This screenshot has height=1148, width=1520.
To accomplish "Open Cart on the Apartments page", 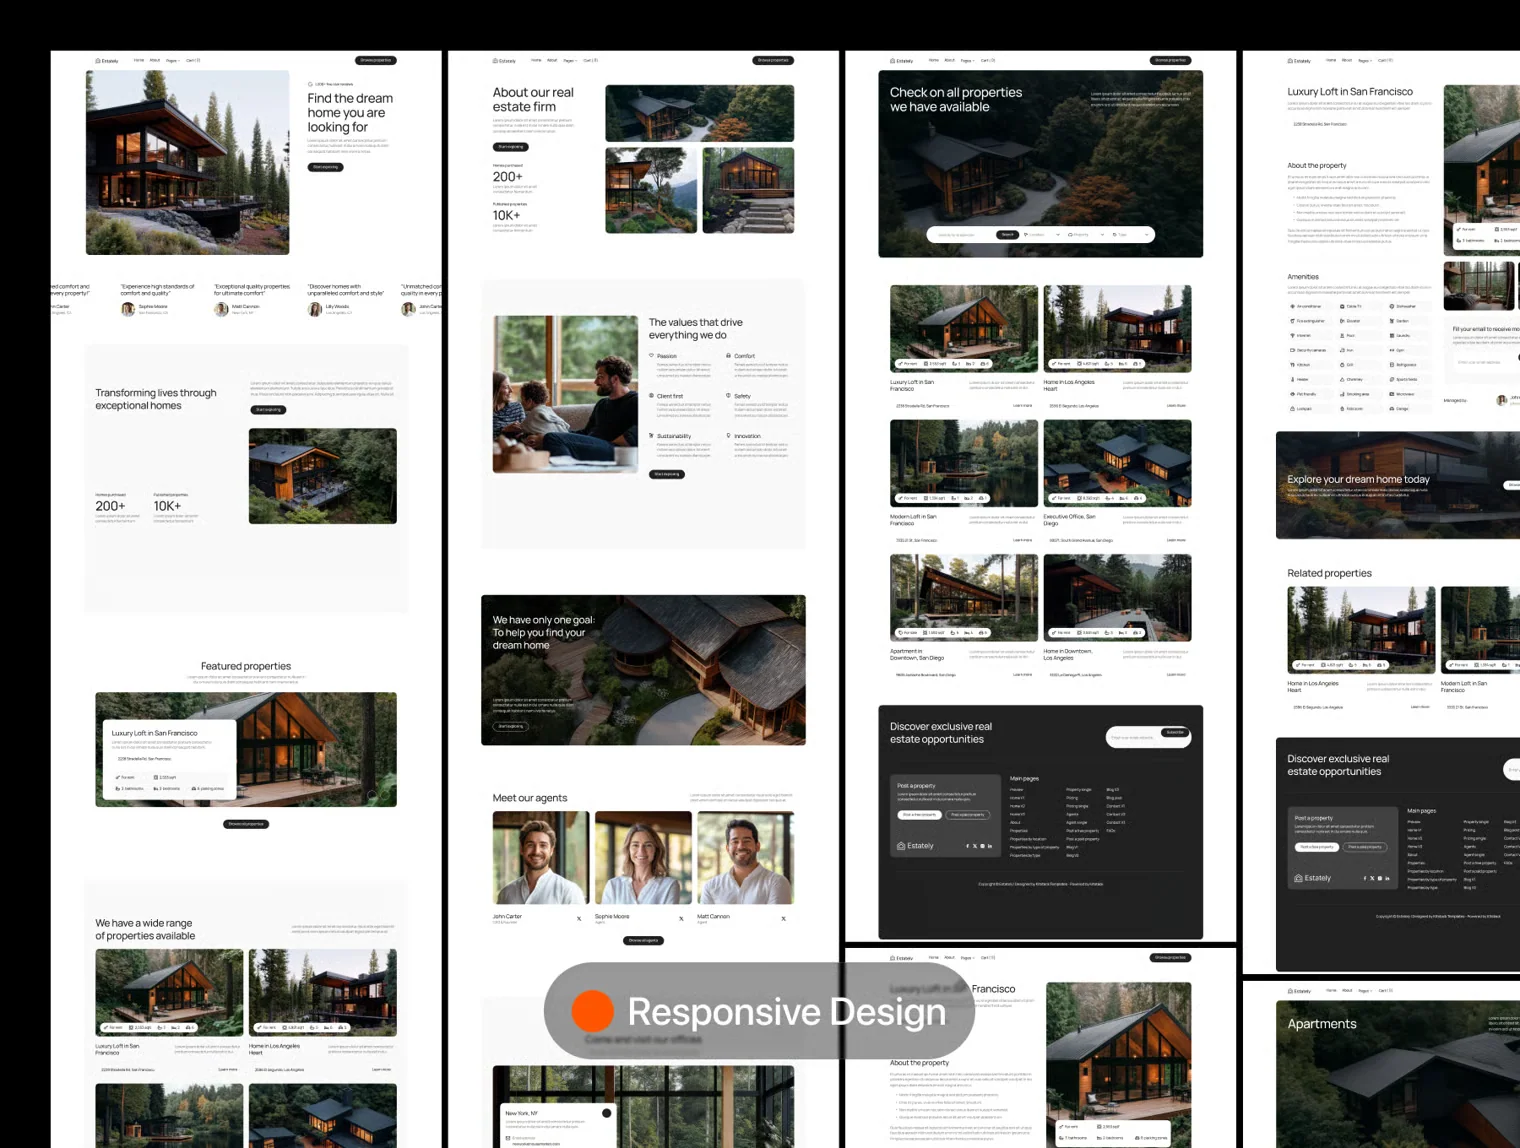I will (x=1386, y=991).
